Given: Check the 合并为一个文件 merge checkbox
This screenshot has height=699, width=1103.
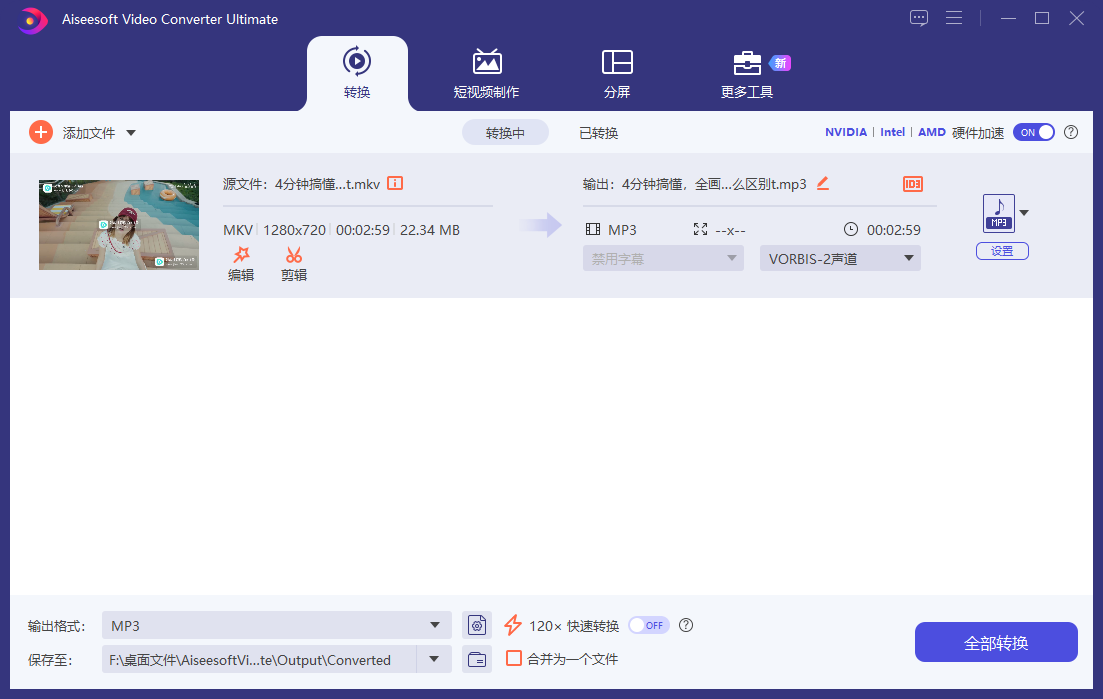Looking at the screenshot, I should point(513,659).
